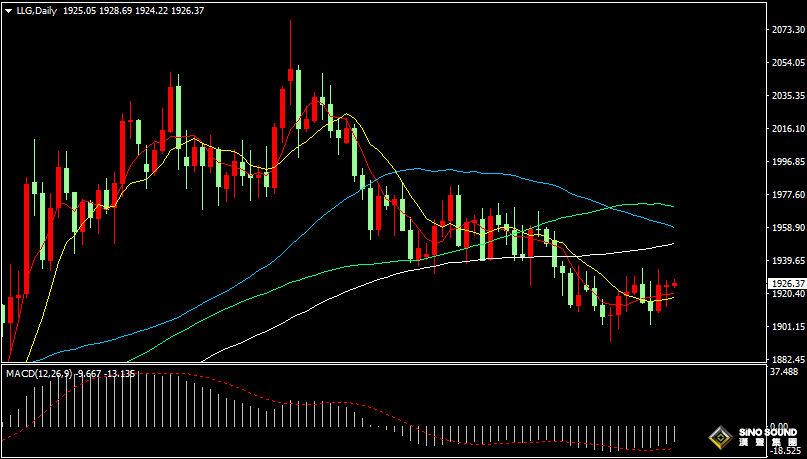807x459 pixels.
Task: Click the 2073.30 price axis label
Action: (x=786, y=30)
